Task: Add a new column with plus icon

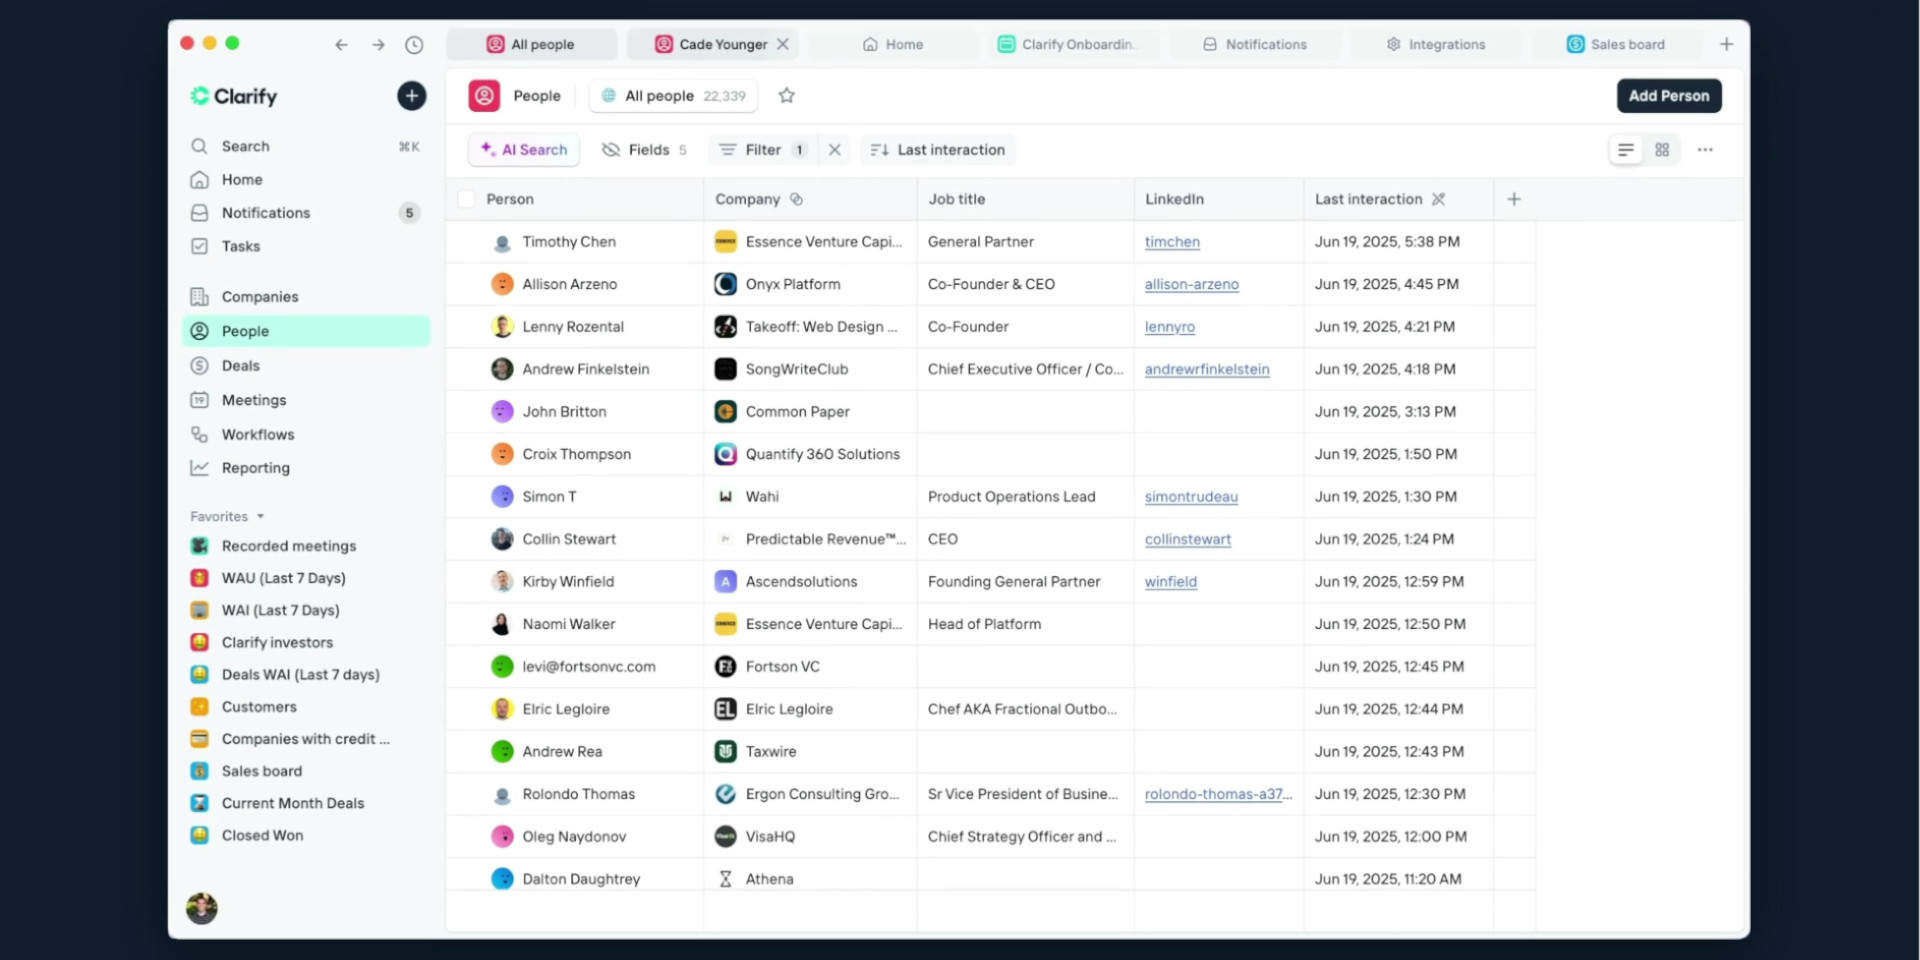Action: point(1514,199)
